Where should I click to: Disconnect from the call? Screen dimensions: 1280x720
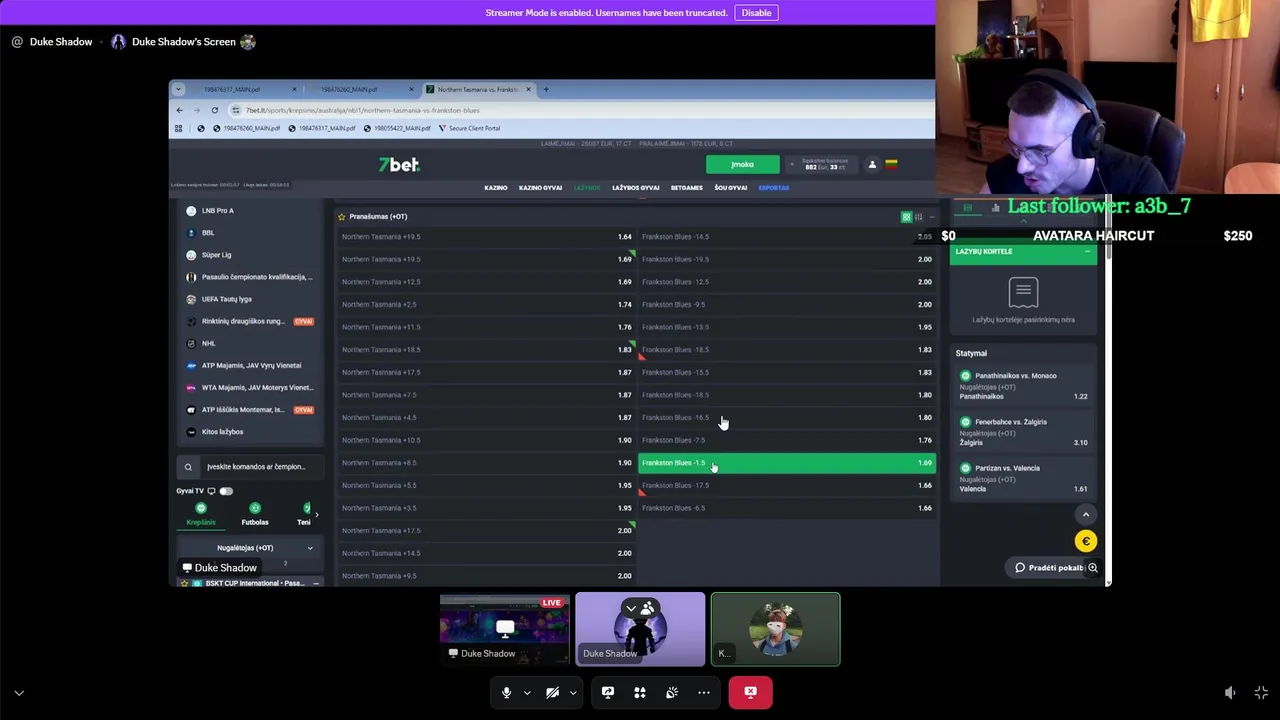pyautogui.click(x=750, y=692)
